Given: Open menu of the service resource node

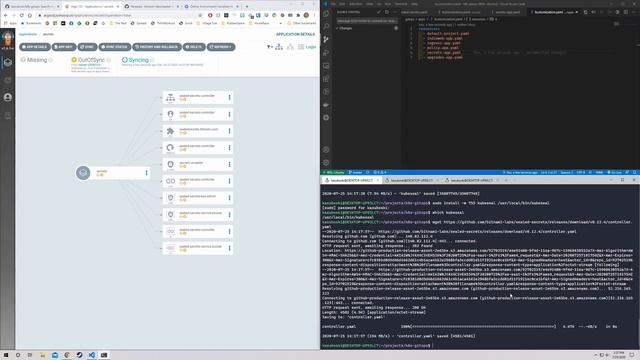Looking at the screenshot, I should (229, 98).
